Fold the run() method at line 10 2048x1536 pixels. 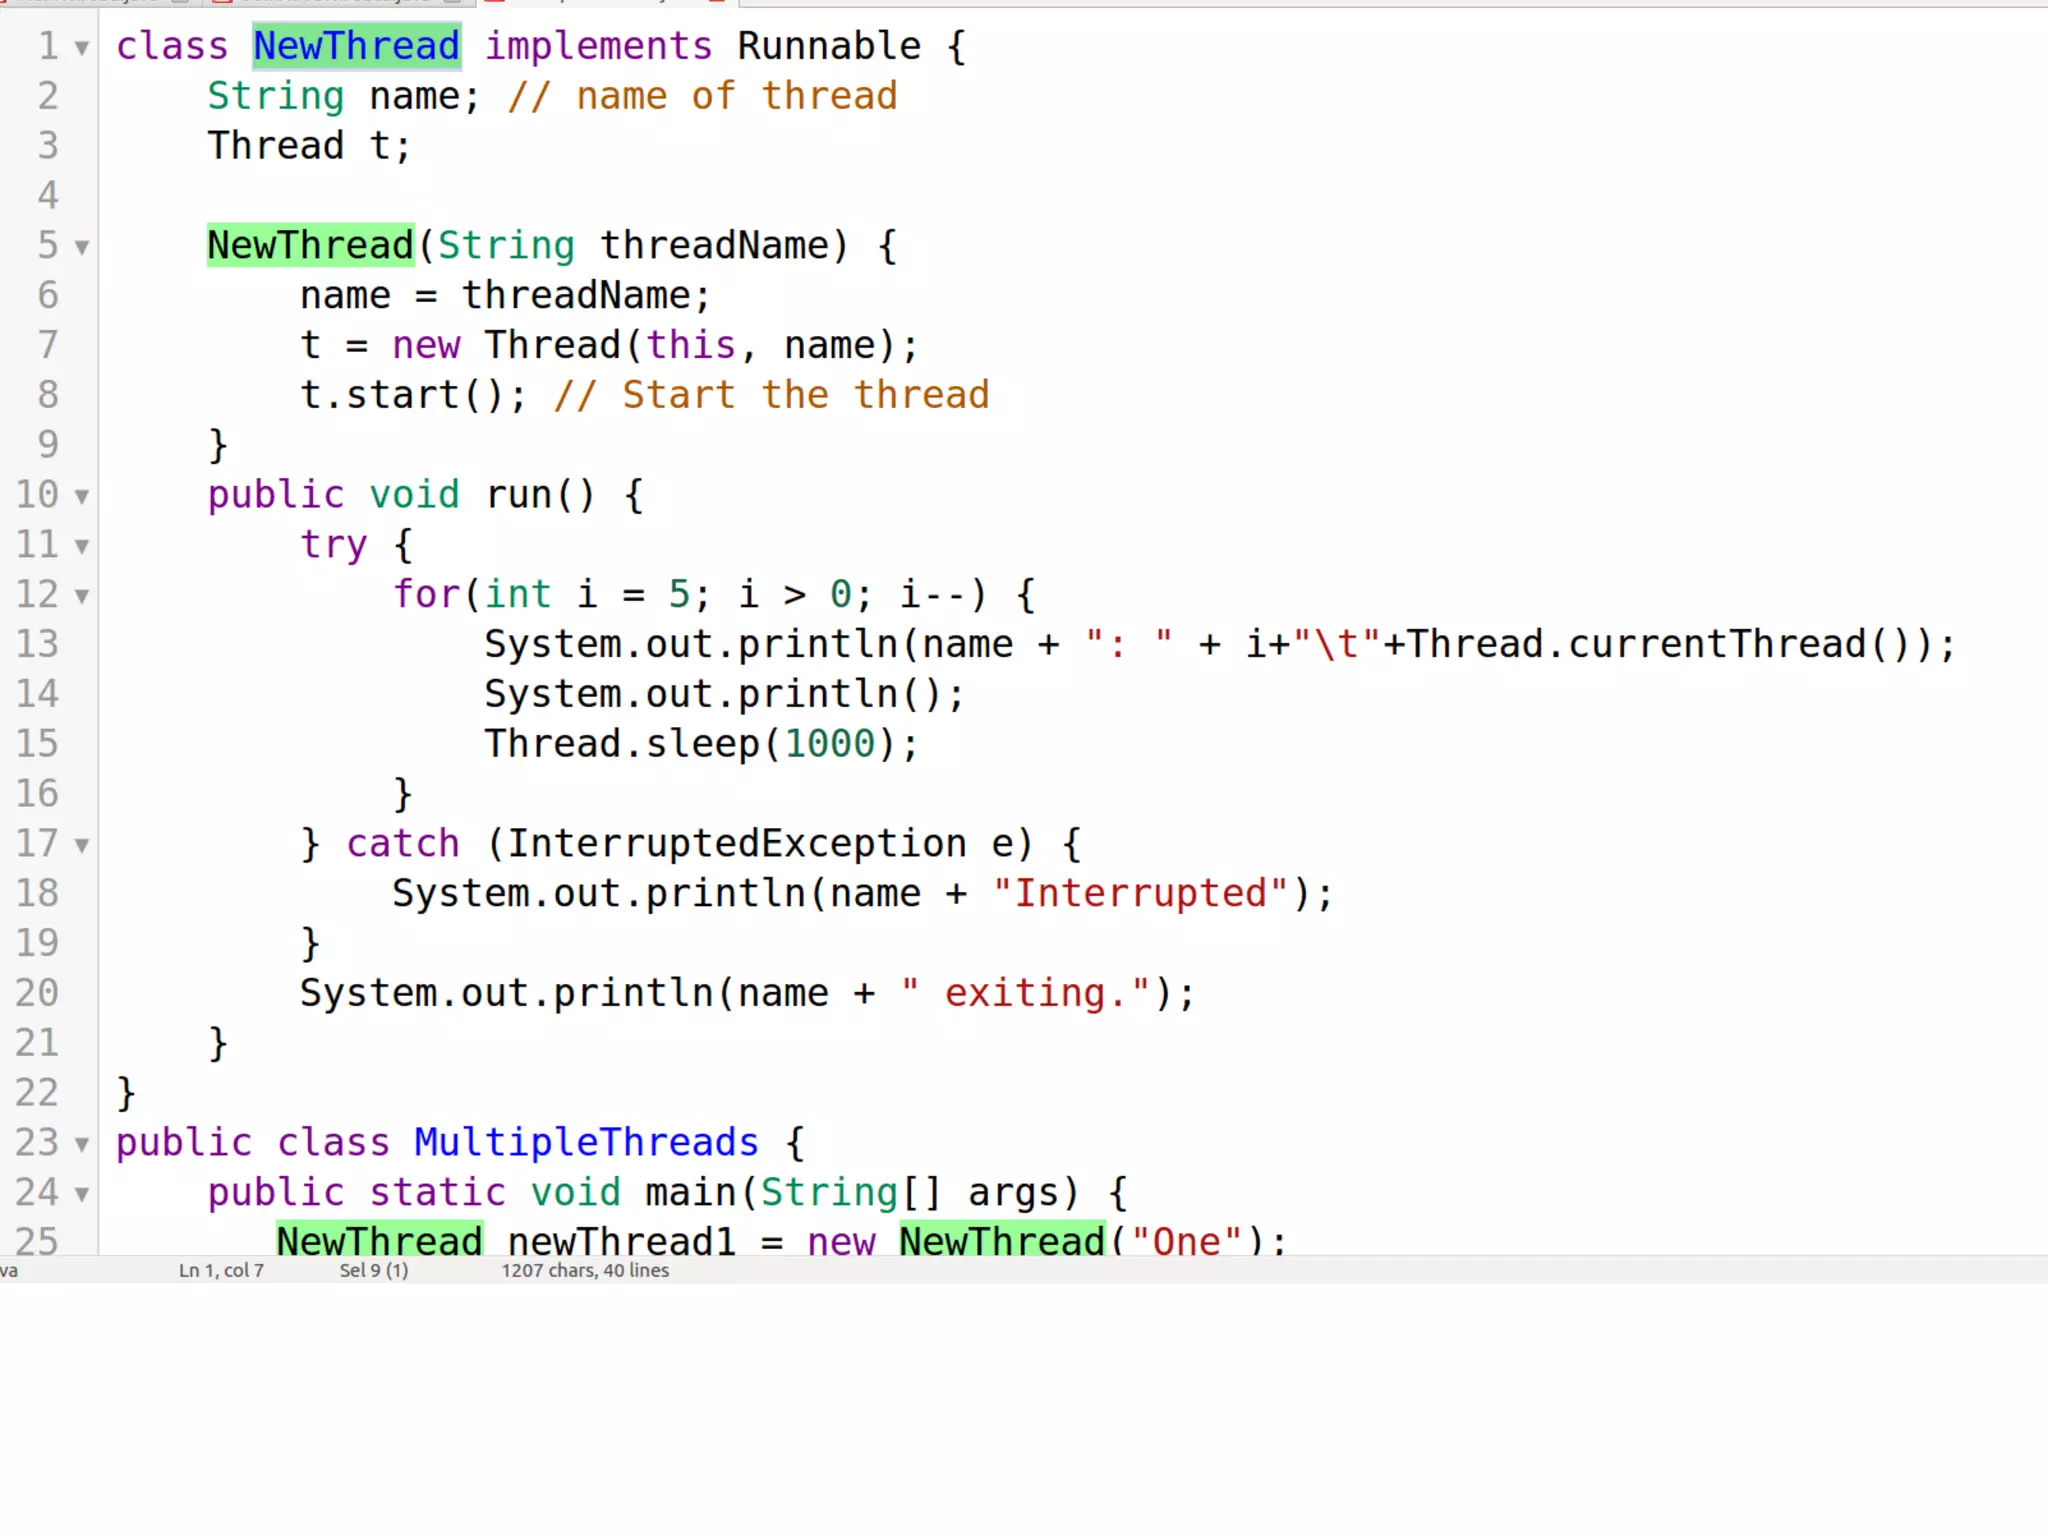(x=82, y=496)
